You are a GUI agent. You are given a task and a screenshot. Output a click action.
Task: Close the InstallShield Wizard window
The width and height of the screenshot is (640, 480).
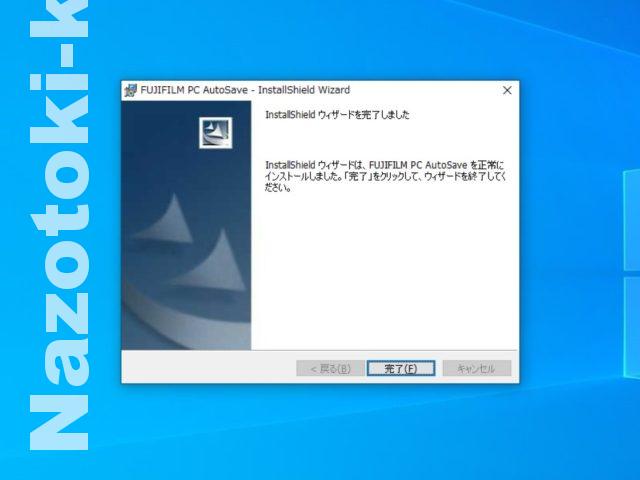point(507,90)
